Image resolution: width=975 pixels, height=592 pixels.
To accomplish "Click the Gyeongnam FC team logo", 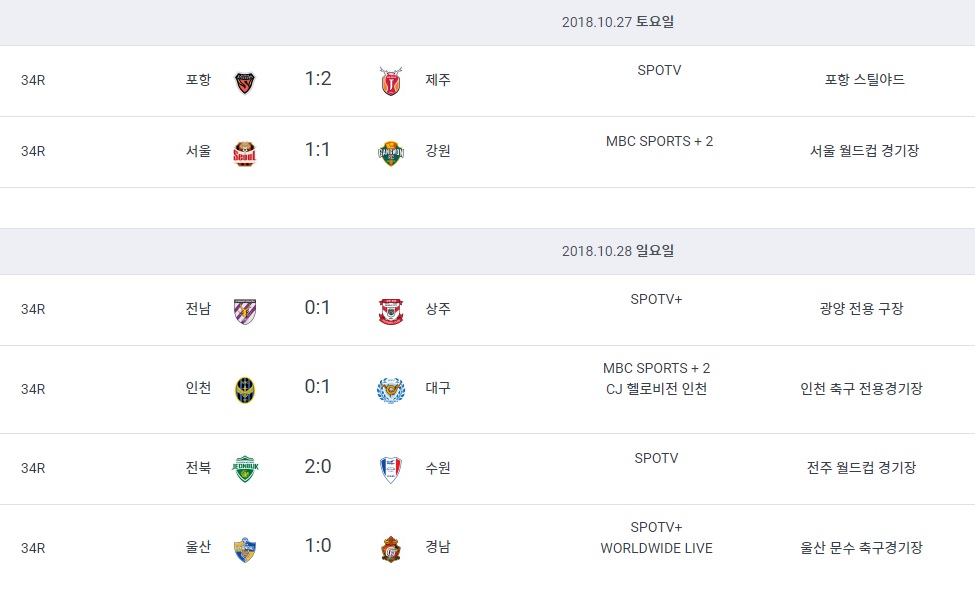I will point(390,548).
